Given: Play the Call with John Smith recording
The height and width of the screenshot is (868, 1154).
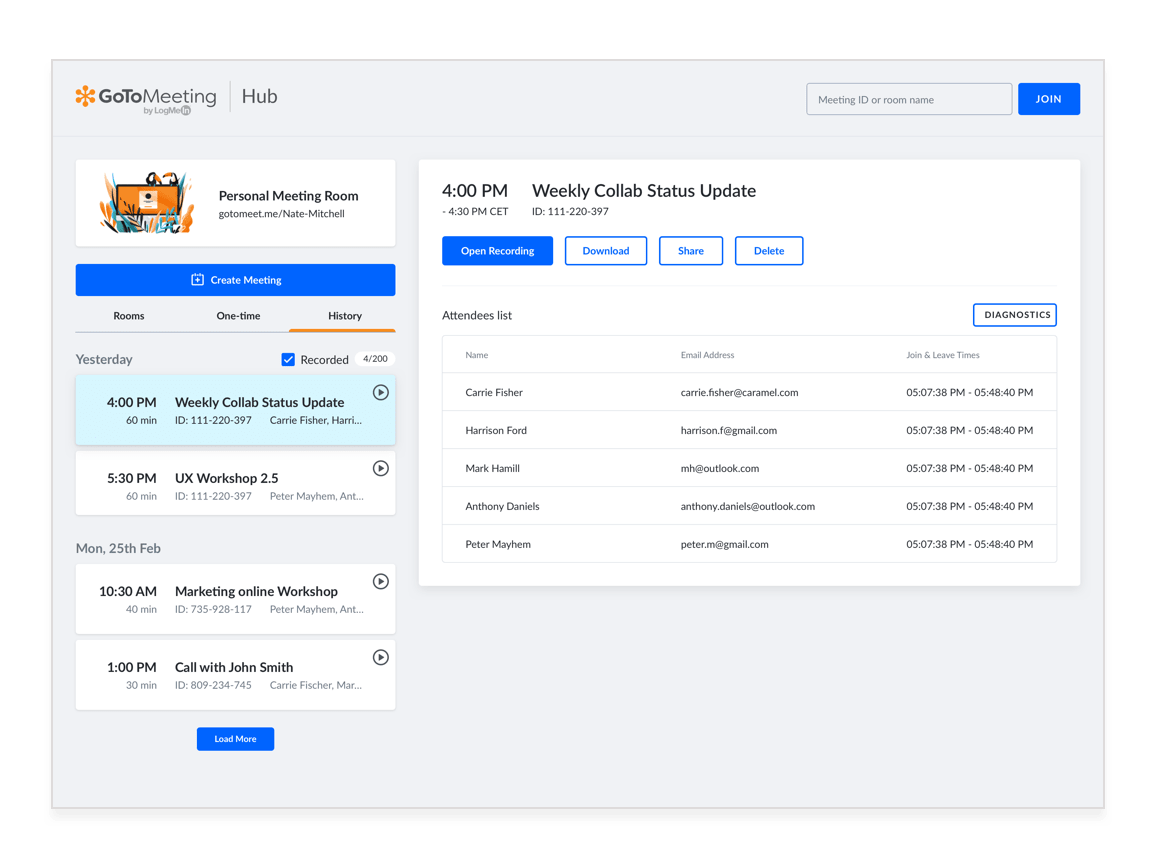Looking at the screenshot, I should pyautogui.click(x=380, y=657).
